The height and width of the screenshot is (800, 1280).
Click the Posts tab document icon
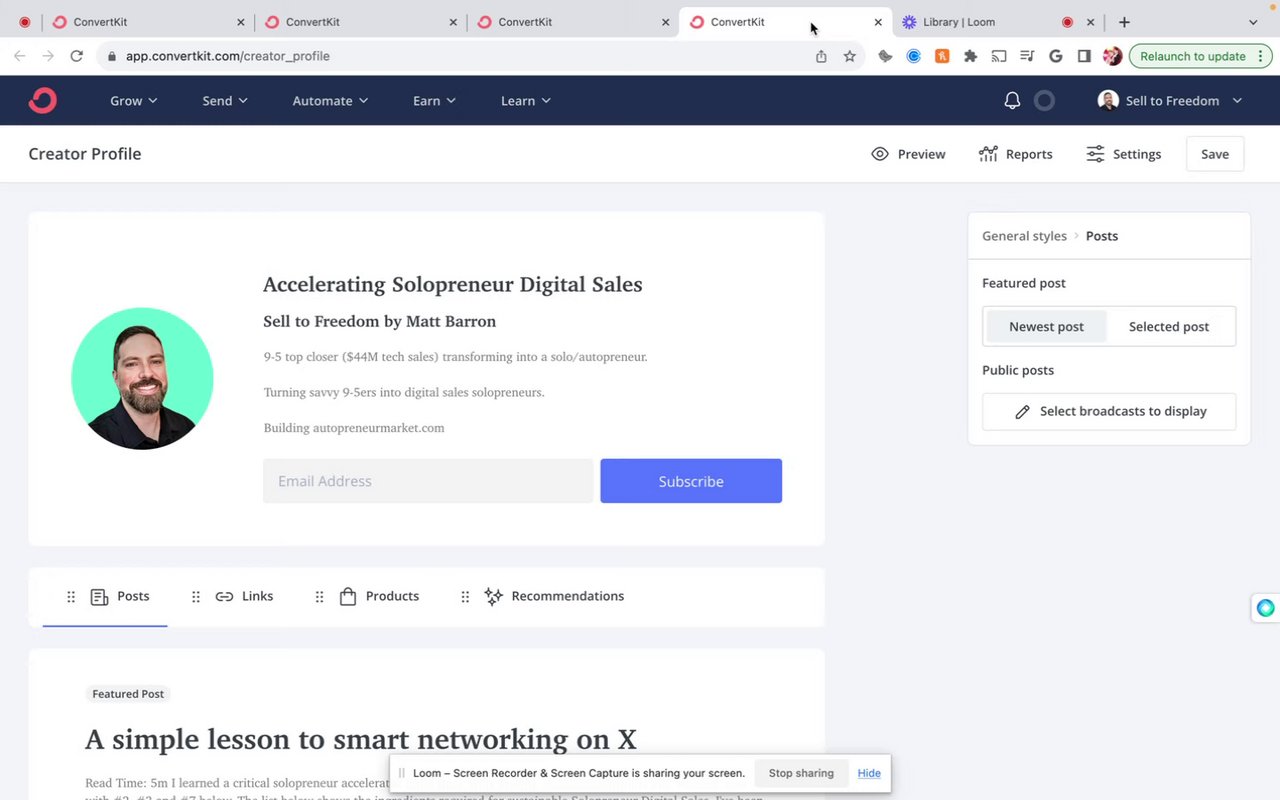99,597
